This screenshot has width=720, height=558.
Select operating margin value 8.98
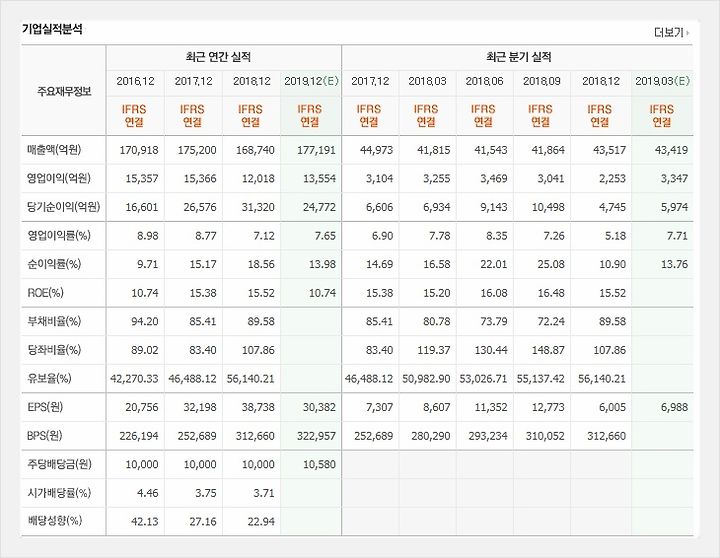147,236
